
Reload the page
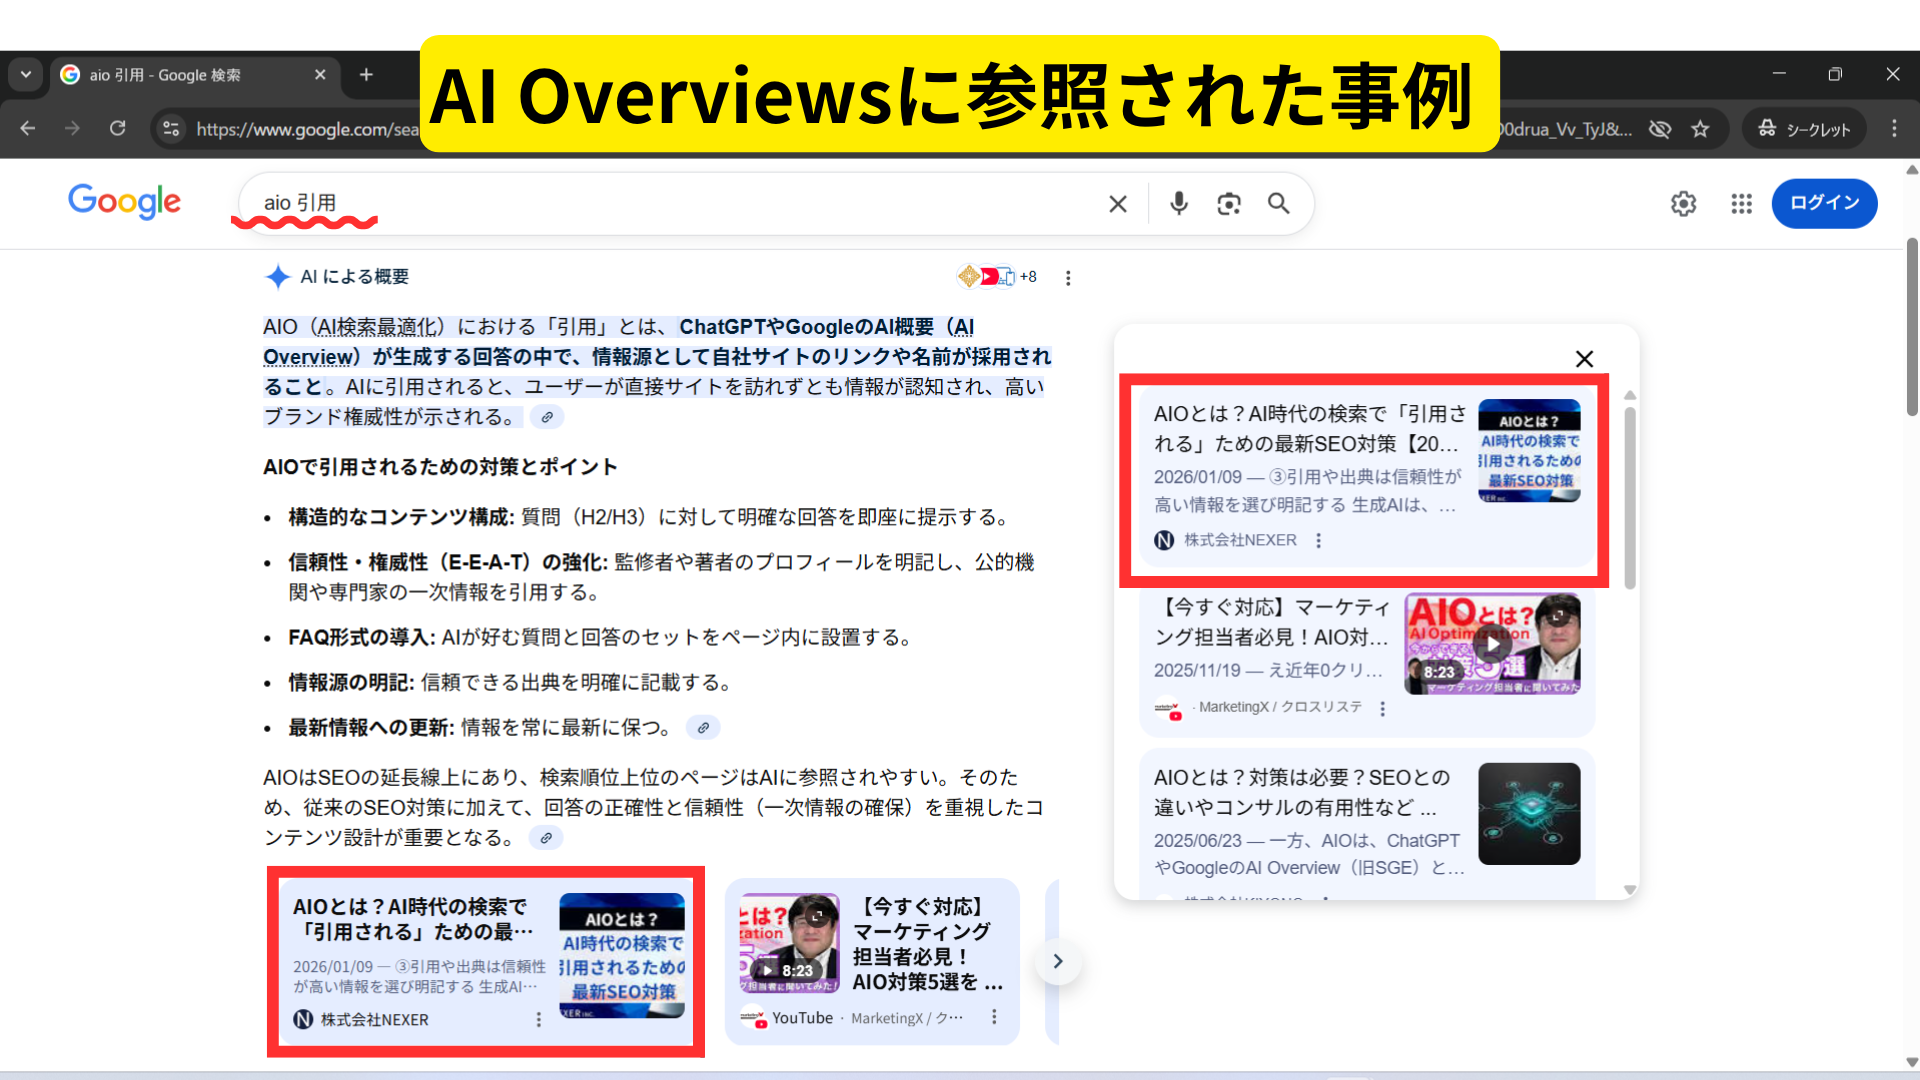118,128
